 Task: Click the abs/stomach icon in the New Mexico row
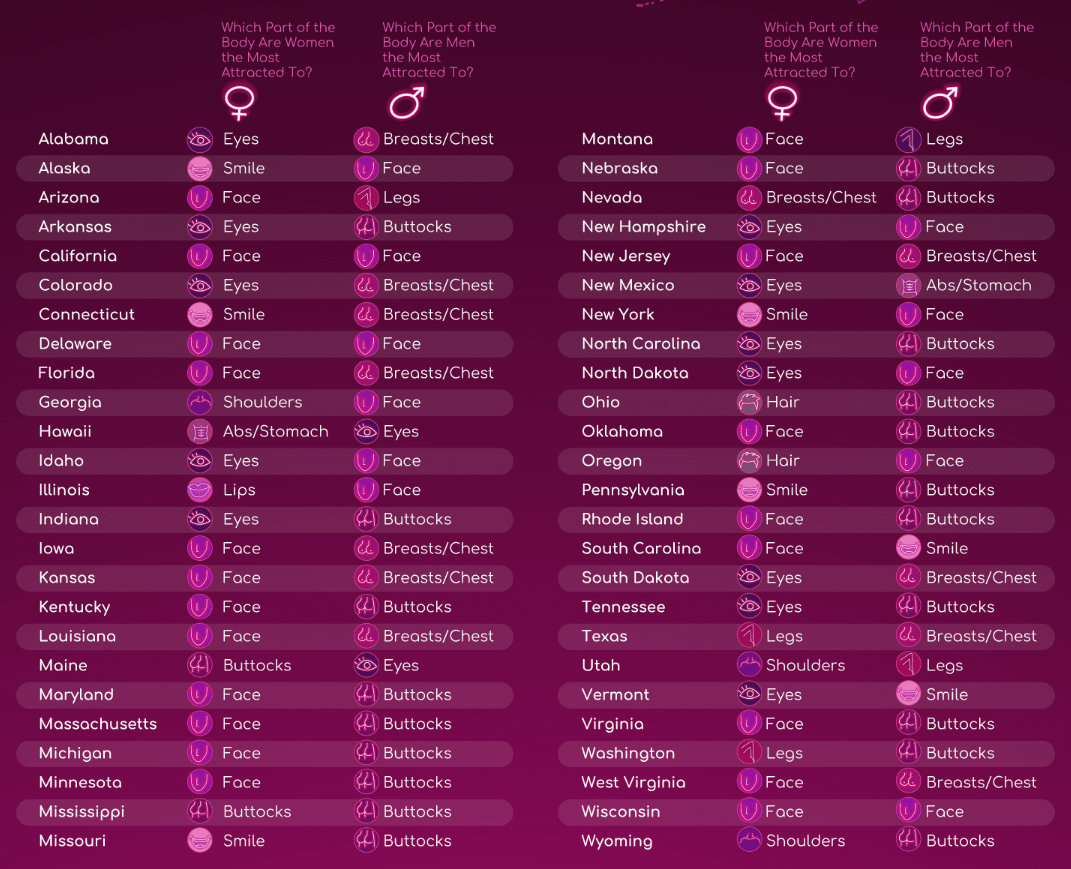pyautogui.click(x=908, y=286)
